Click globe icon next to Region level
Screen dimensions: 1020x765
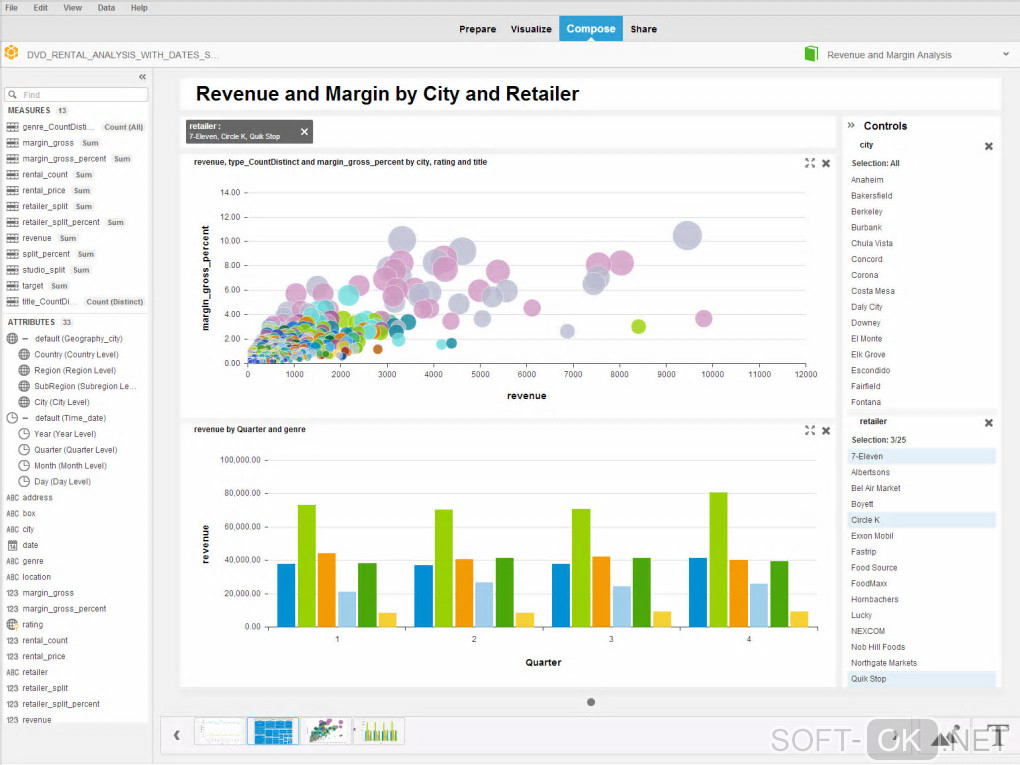pyautogui.click(x=24, y=370)
